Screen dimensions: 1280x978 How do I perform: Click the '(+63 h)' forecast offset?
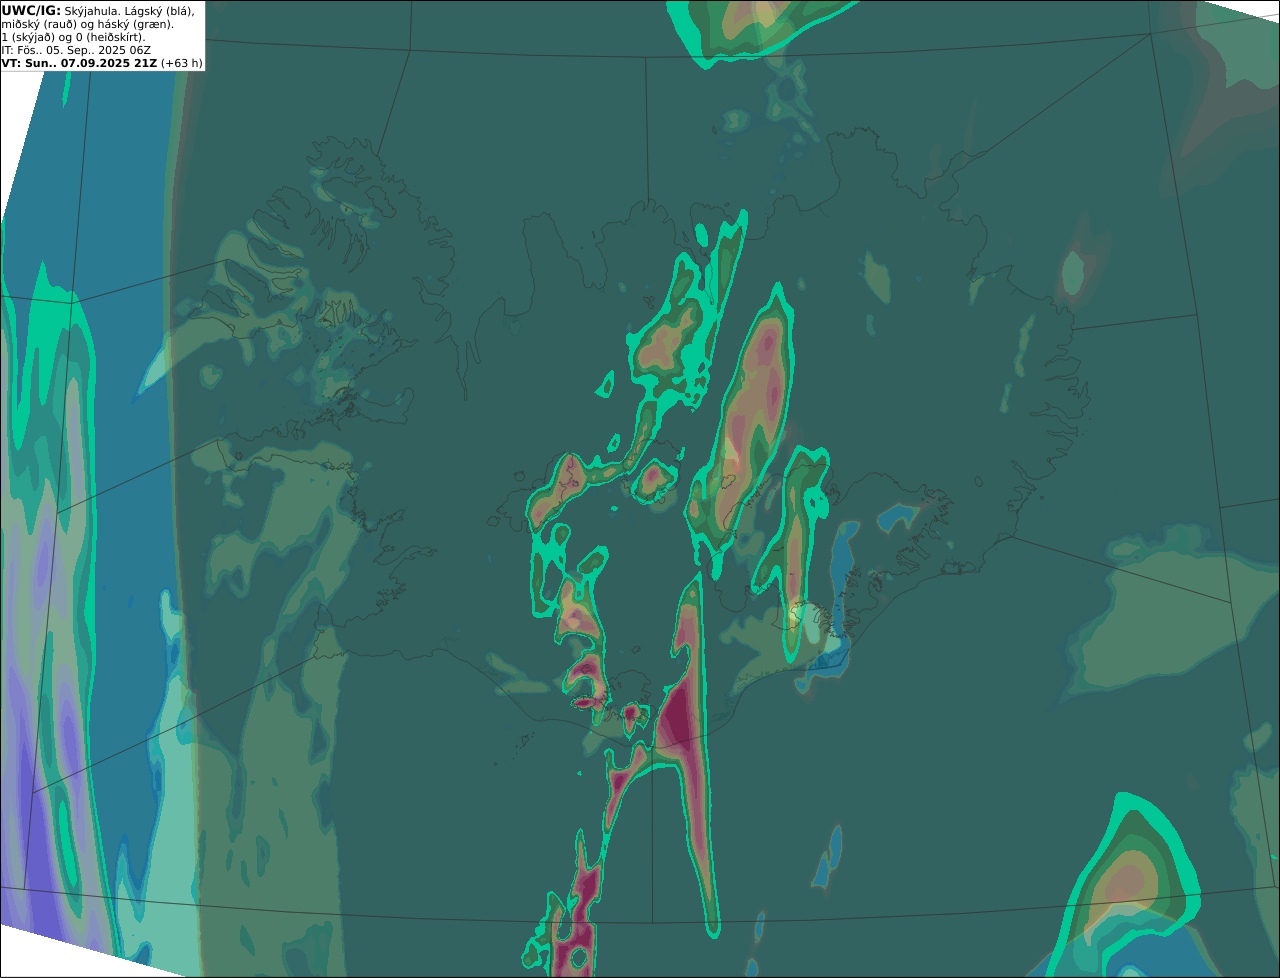[x=182, y=63]
